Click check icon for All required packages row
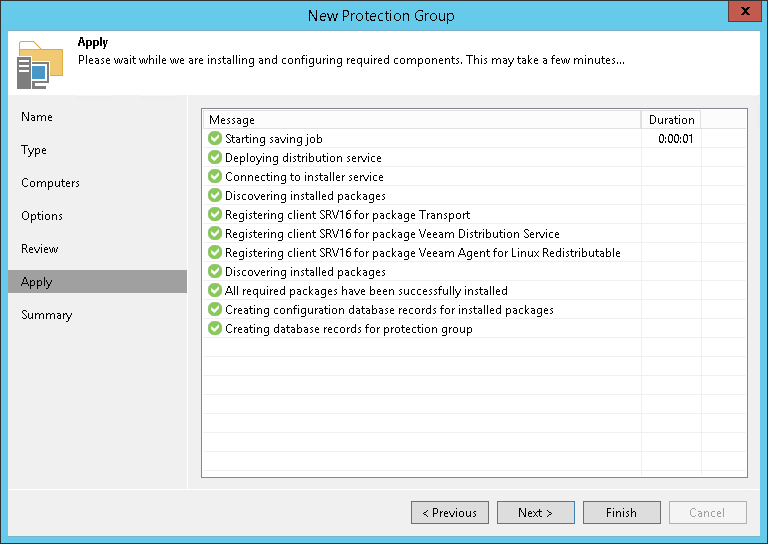The width and height of the screenshot is (768, 544). [215, 290]
